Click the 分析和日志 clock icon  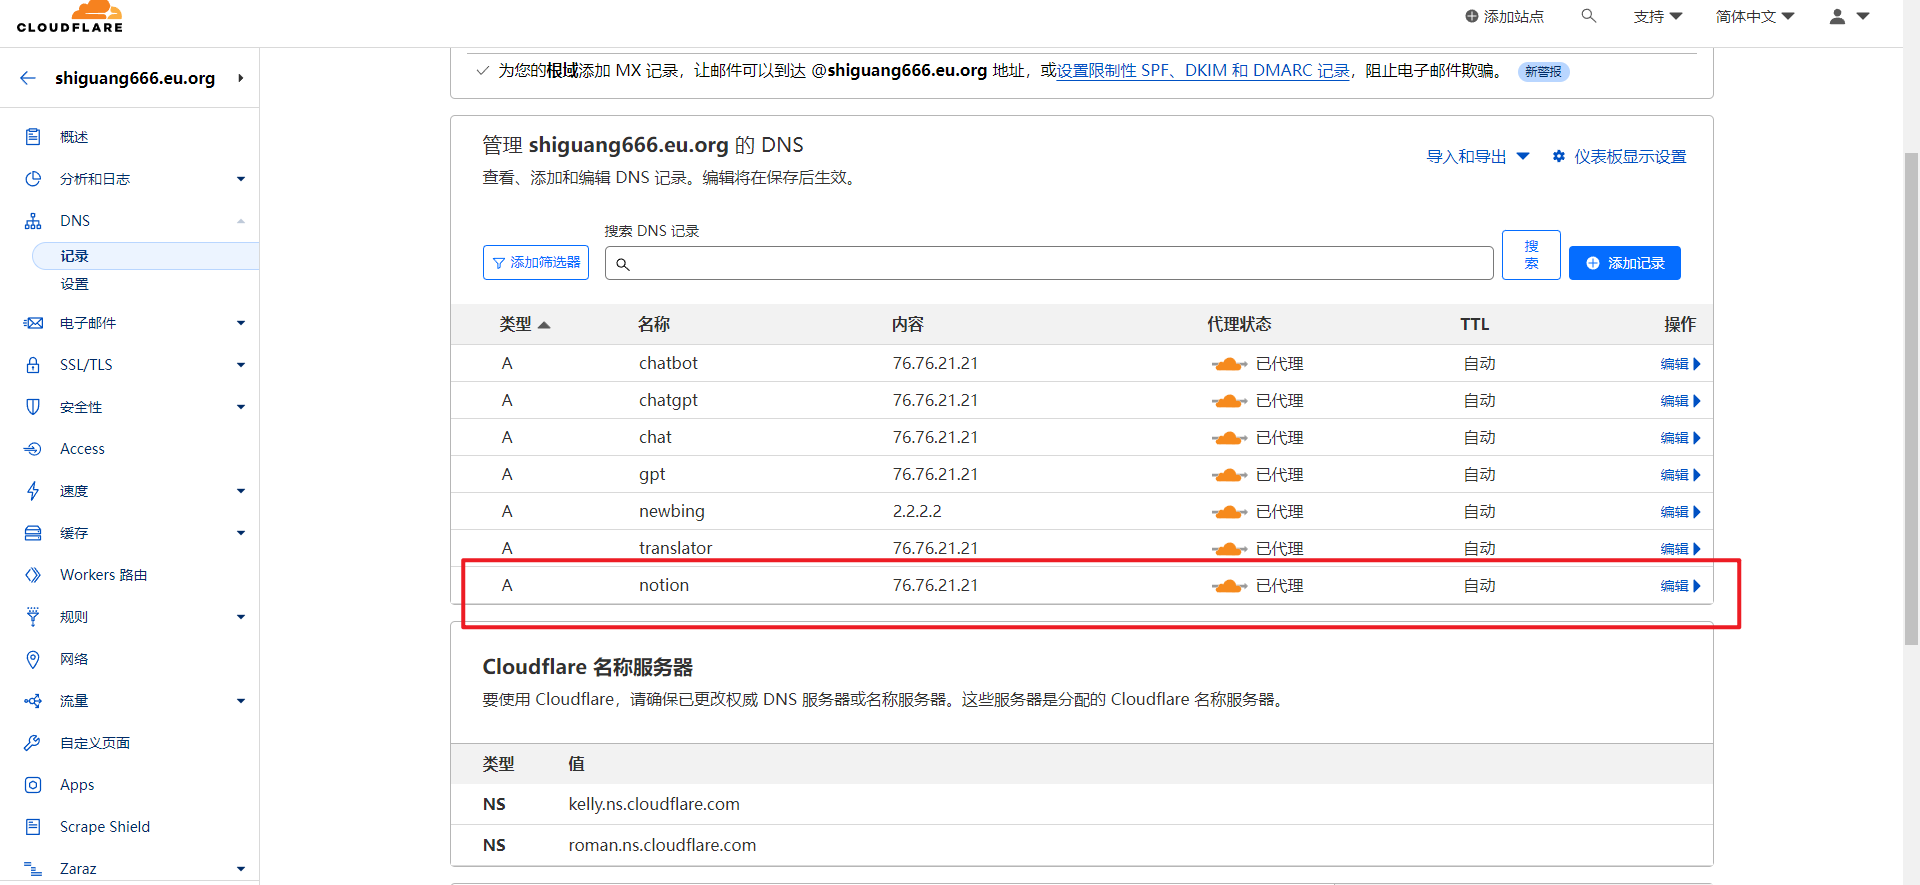pos(33,179)
